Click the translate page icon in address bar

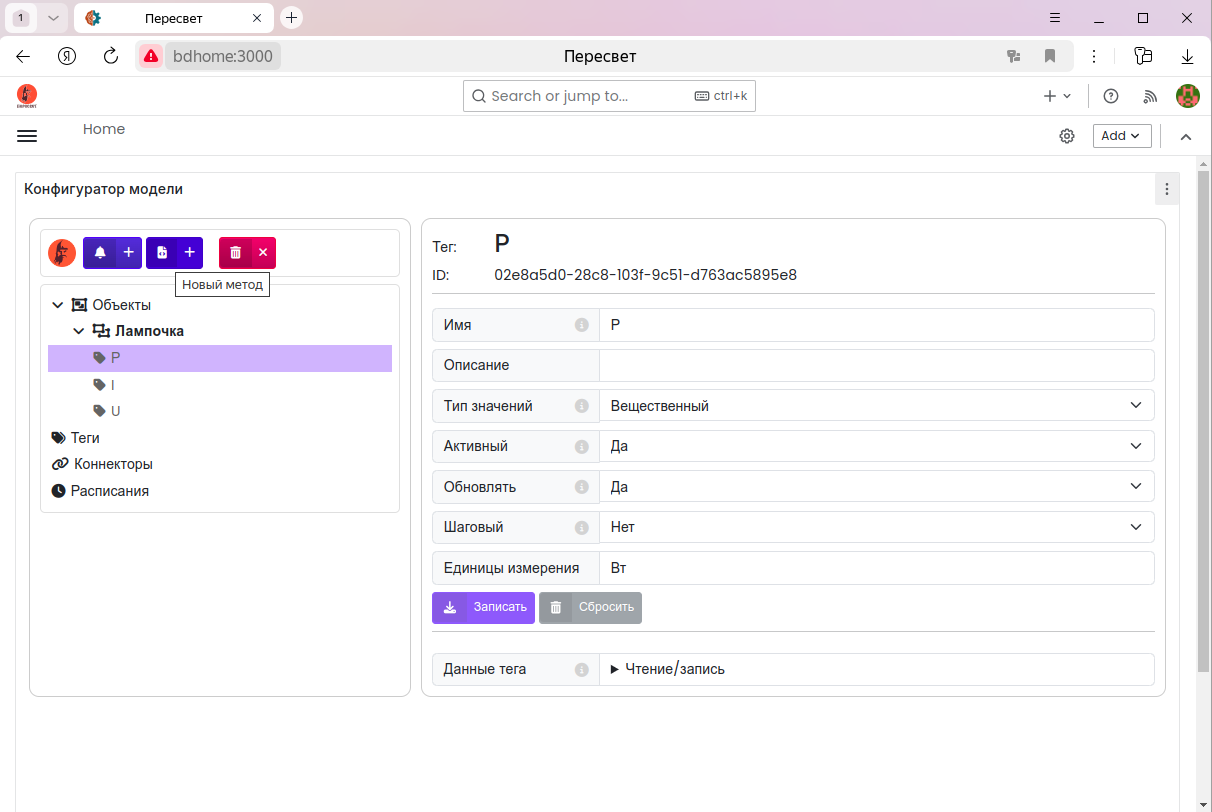(x=1013, y=56)
